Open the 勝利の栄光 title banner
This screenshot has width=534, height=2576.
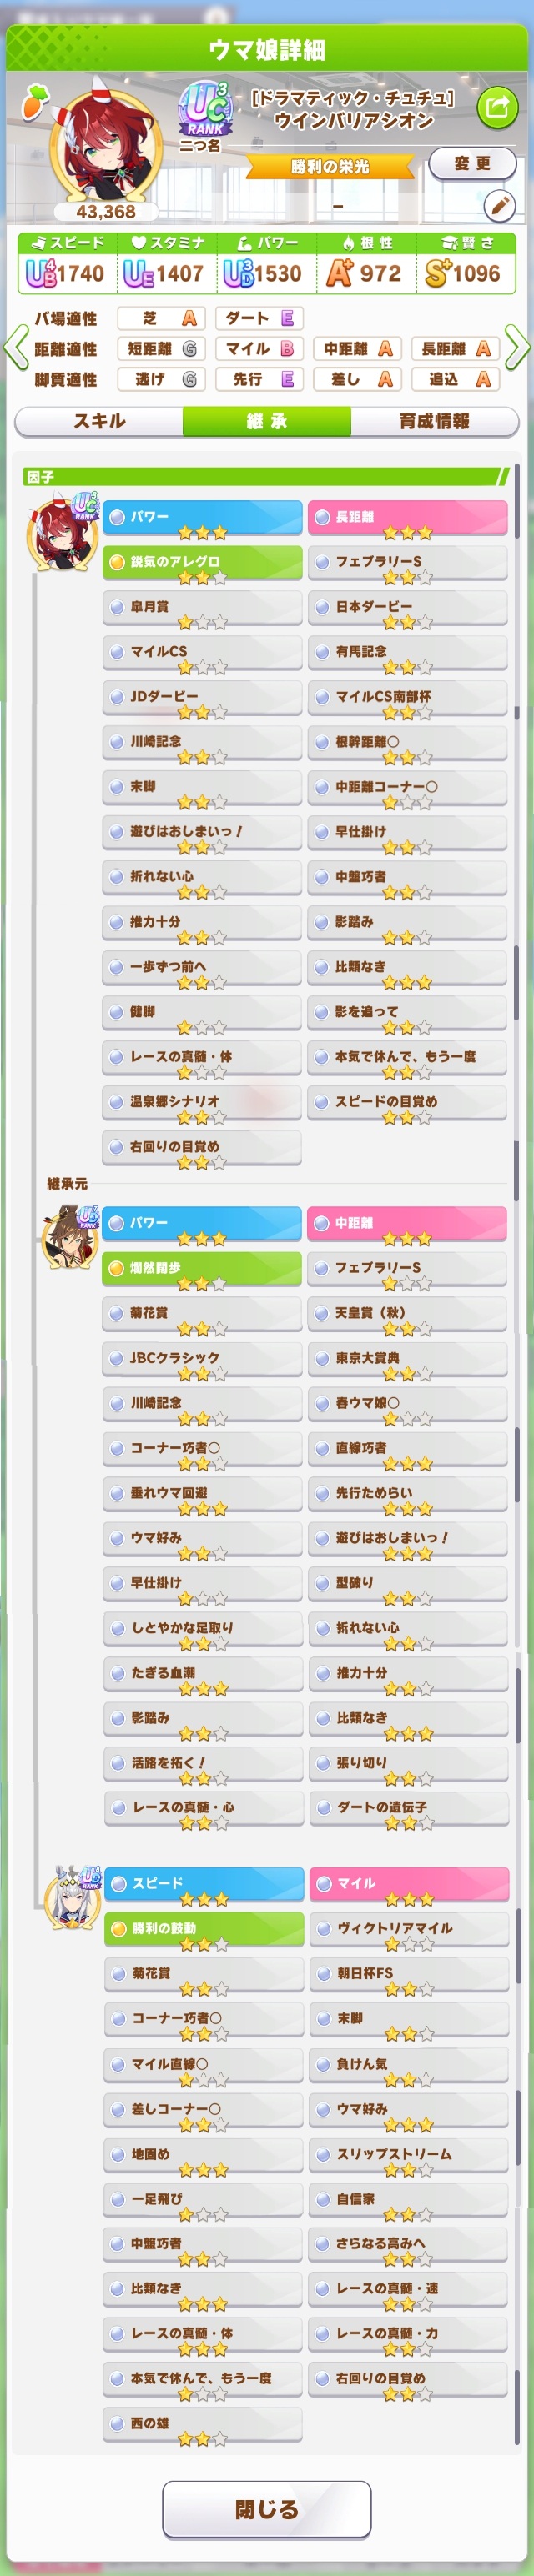click(330, 167)
